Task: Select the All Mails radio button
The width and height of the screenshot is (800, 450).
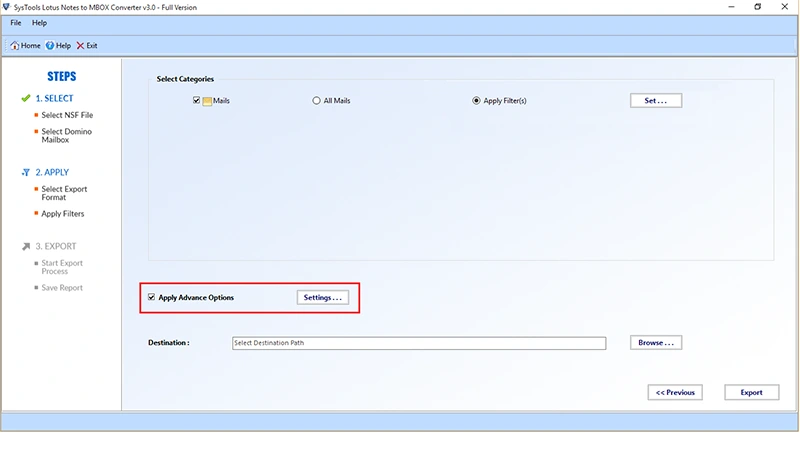Action: pos(316,101)
